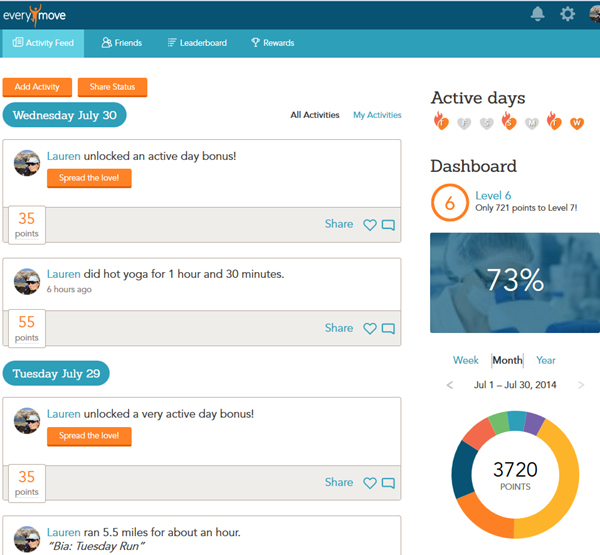Click the first flame icon in Active days
Image resolution: width=600 pixels, height=555 pixels.
point(440,122)
